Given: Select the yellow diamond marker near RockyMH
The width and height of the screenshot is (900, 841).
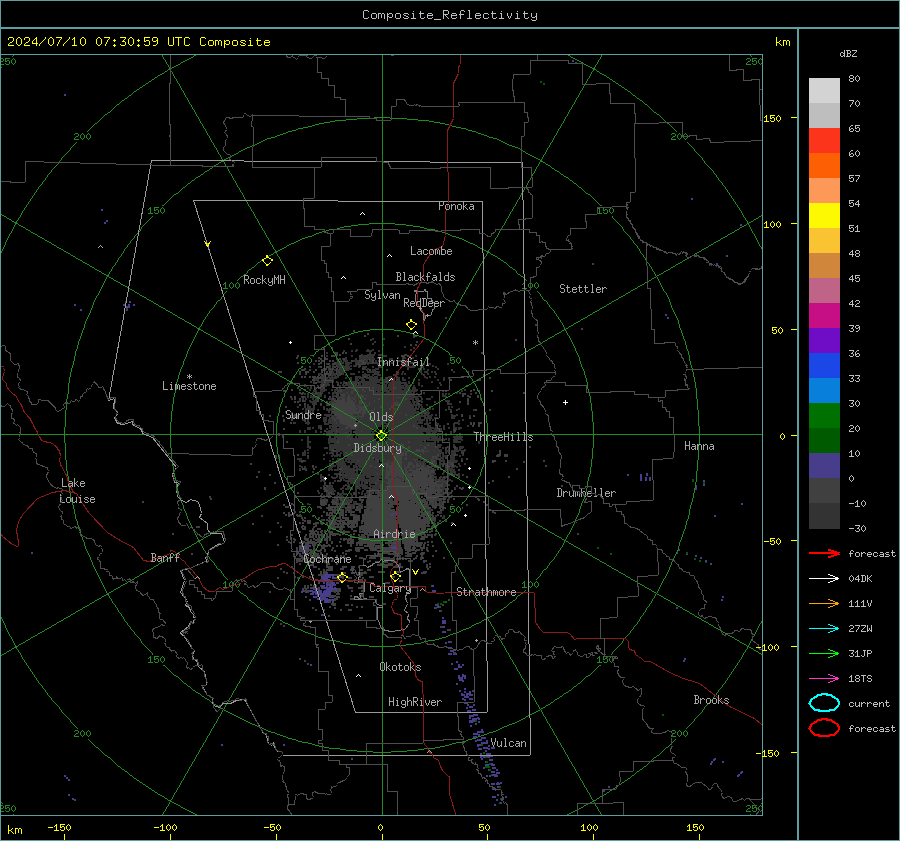Looking at the screenshot, I should [267, 261].
